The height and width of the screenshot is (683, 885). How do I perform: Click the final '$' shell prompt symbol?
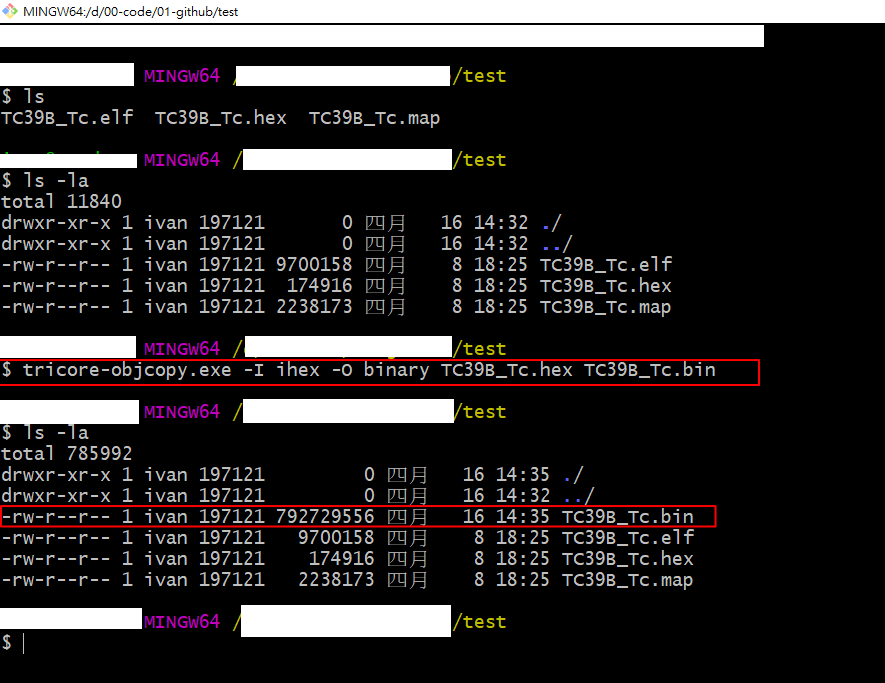[x=8, y=643]
